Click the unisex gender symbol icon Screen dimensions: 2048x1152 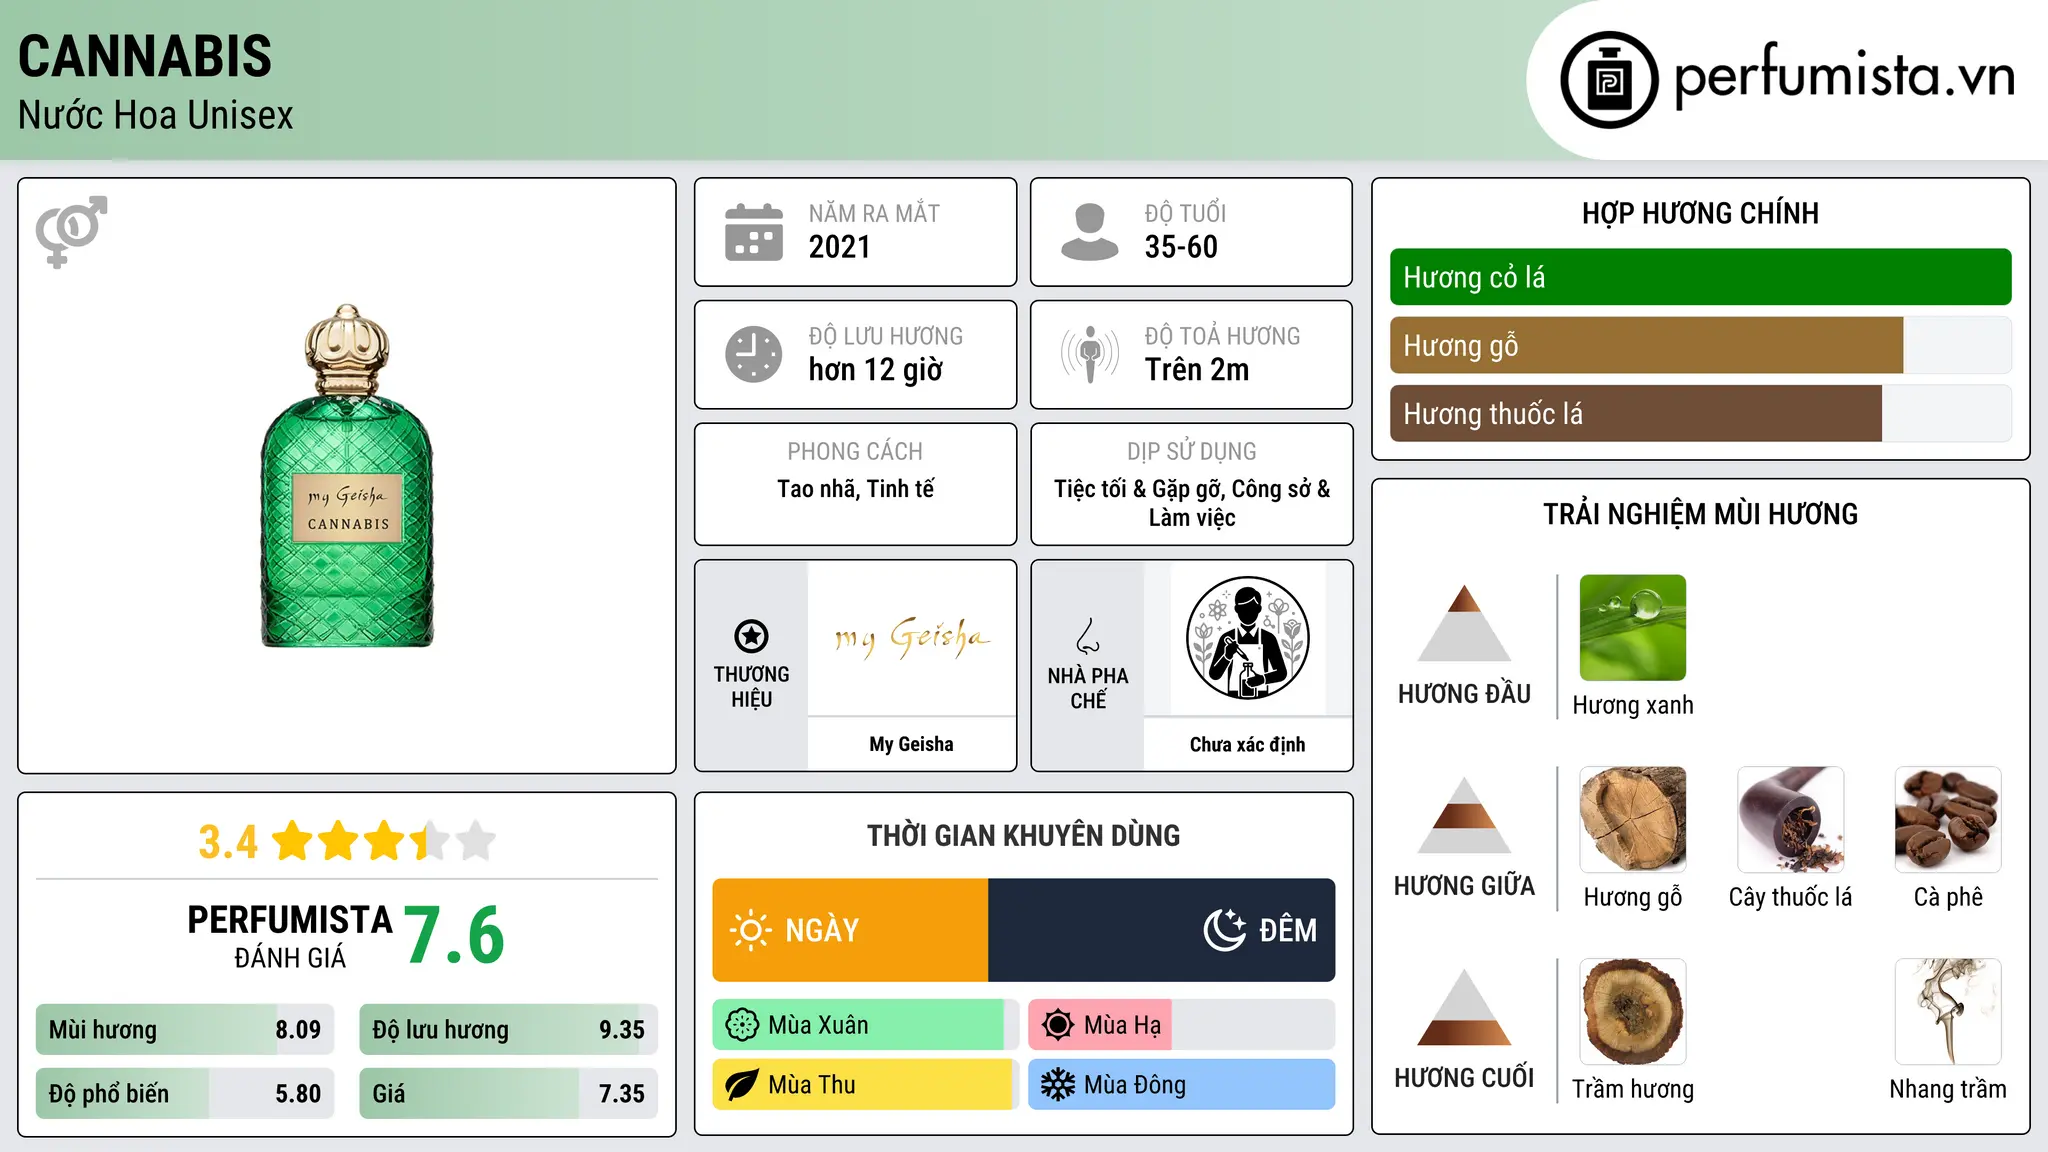71,232
